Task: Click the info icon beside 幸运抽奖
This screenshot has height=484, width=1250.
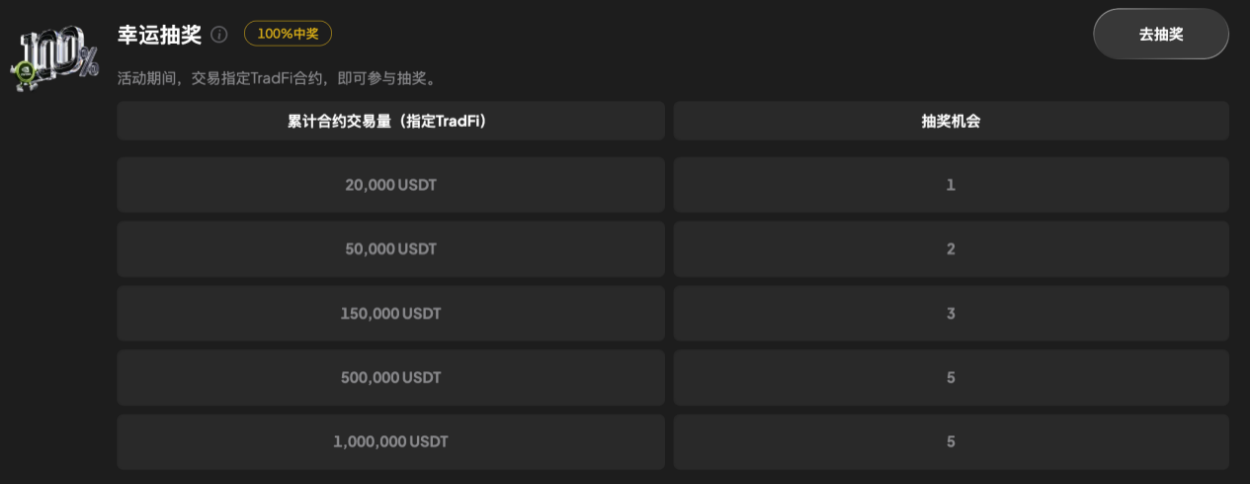Action: click(x=220, y=34)
